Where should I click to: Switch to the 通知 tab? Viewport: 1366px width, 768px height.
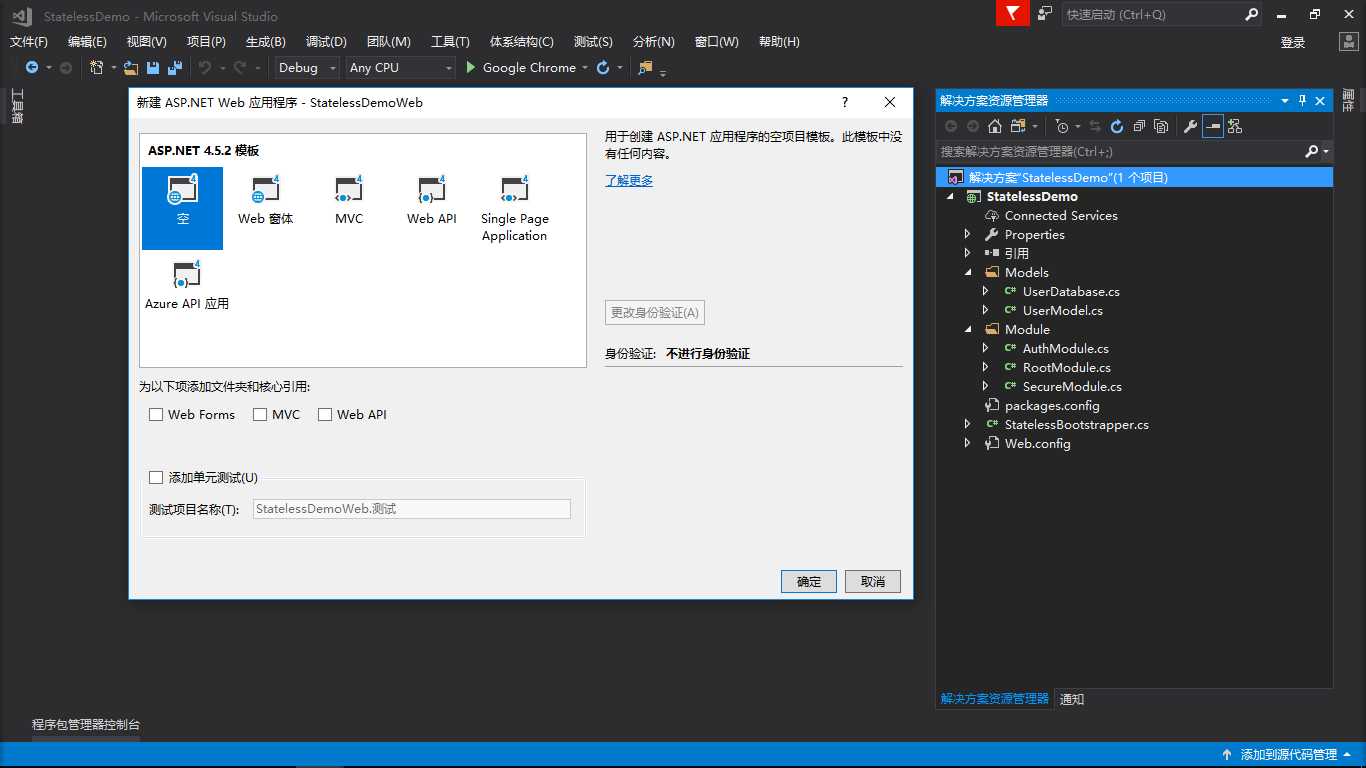(1072, 699)
